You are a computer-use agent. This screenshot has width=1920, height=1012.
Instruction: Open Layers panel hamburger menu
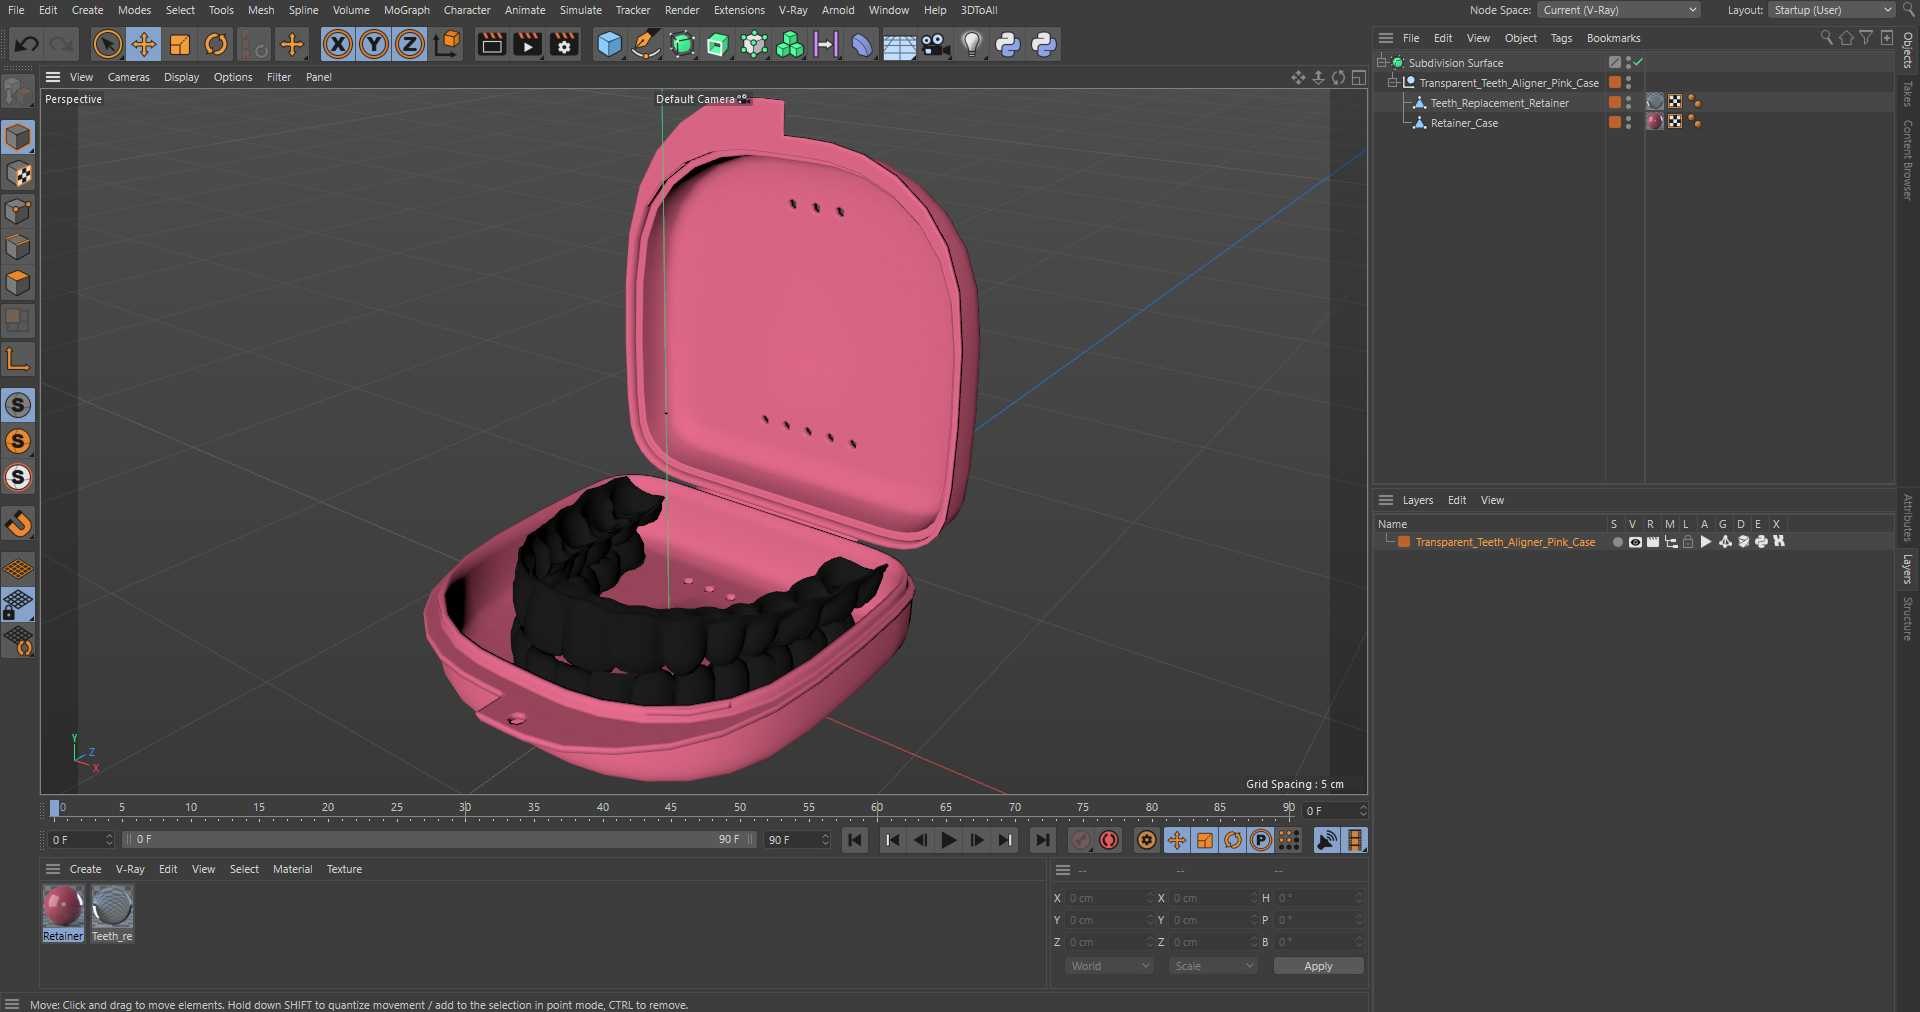pyautogui.click(x=1386, y=500)
